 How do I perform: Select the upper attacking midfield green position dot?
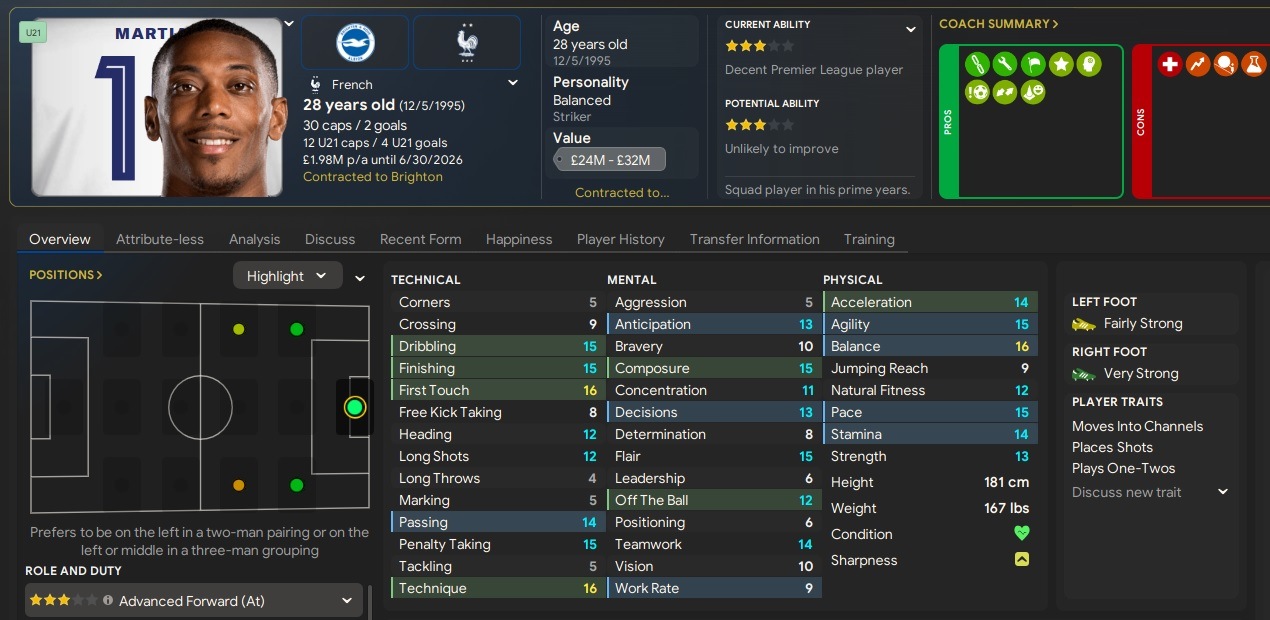click(x=296, y=329)
